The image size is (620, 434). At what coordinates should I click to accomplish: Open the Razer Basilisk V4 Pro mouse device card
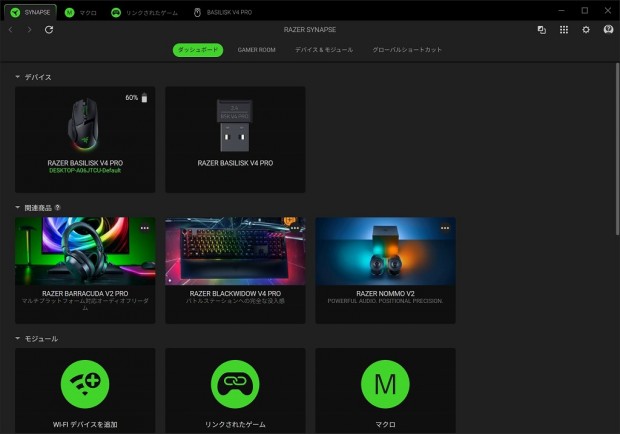(x=85, y=140)
